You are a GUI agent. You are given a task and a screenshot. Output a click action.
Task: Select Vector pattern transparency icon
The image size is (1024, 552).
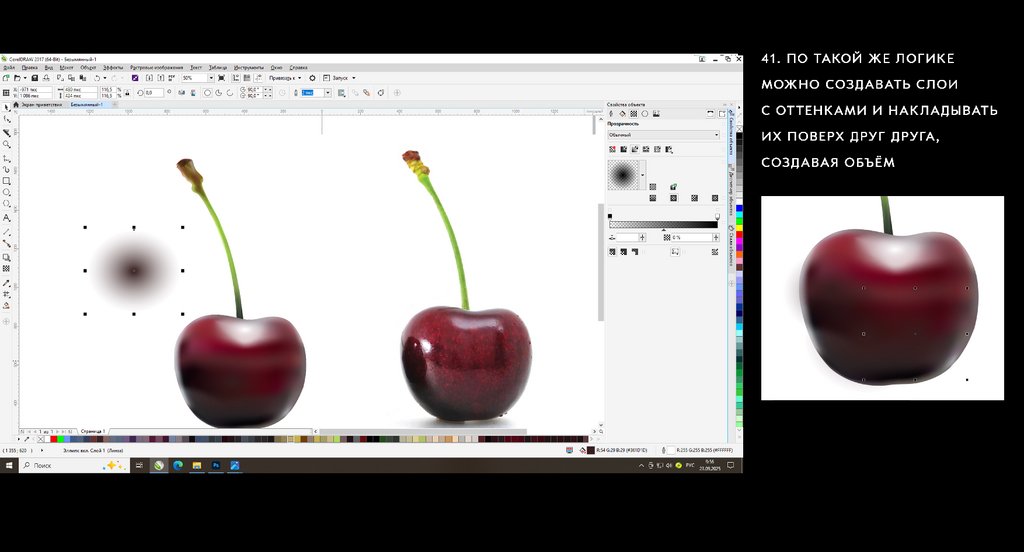tap(646, 149)
